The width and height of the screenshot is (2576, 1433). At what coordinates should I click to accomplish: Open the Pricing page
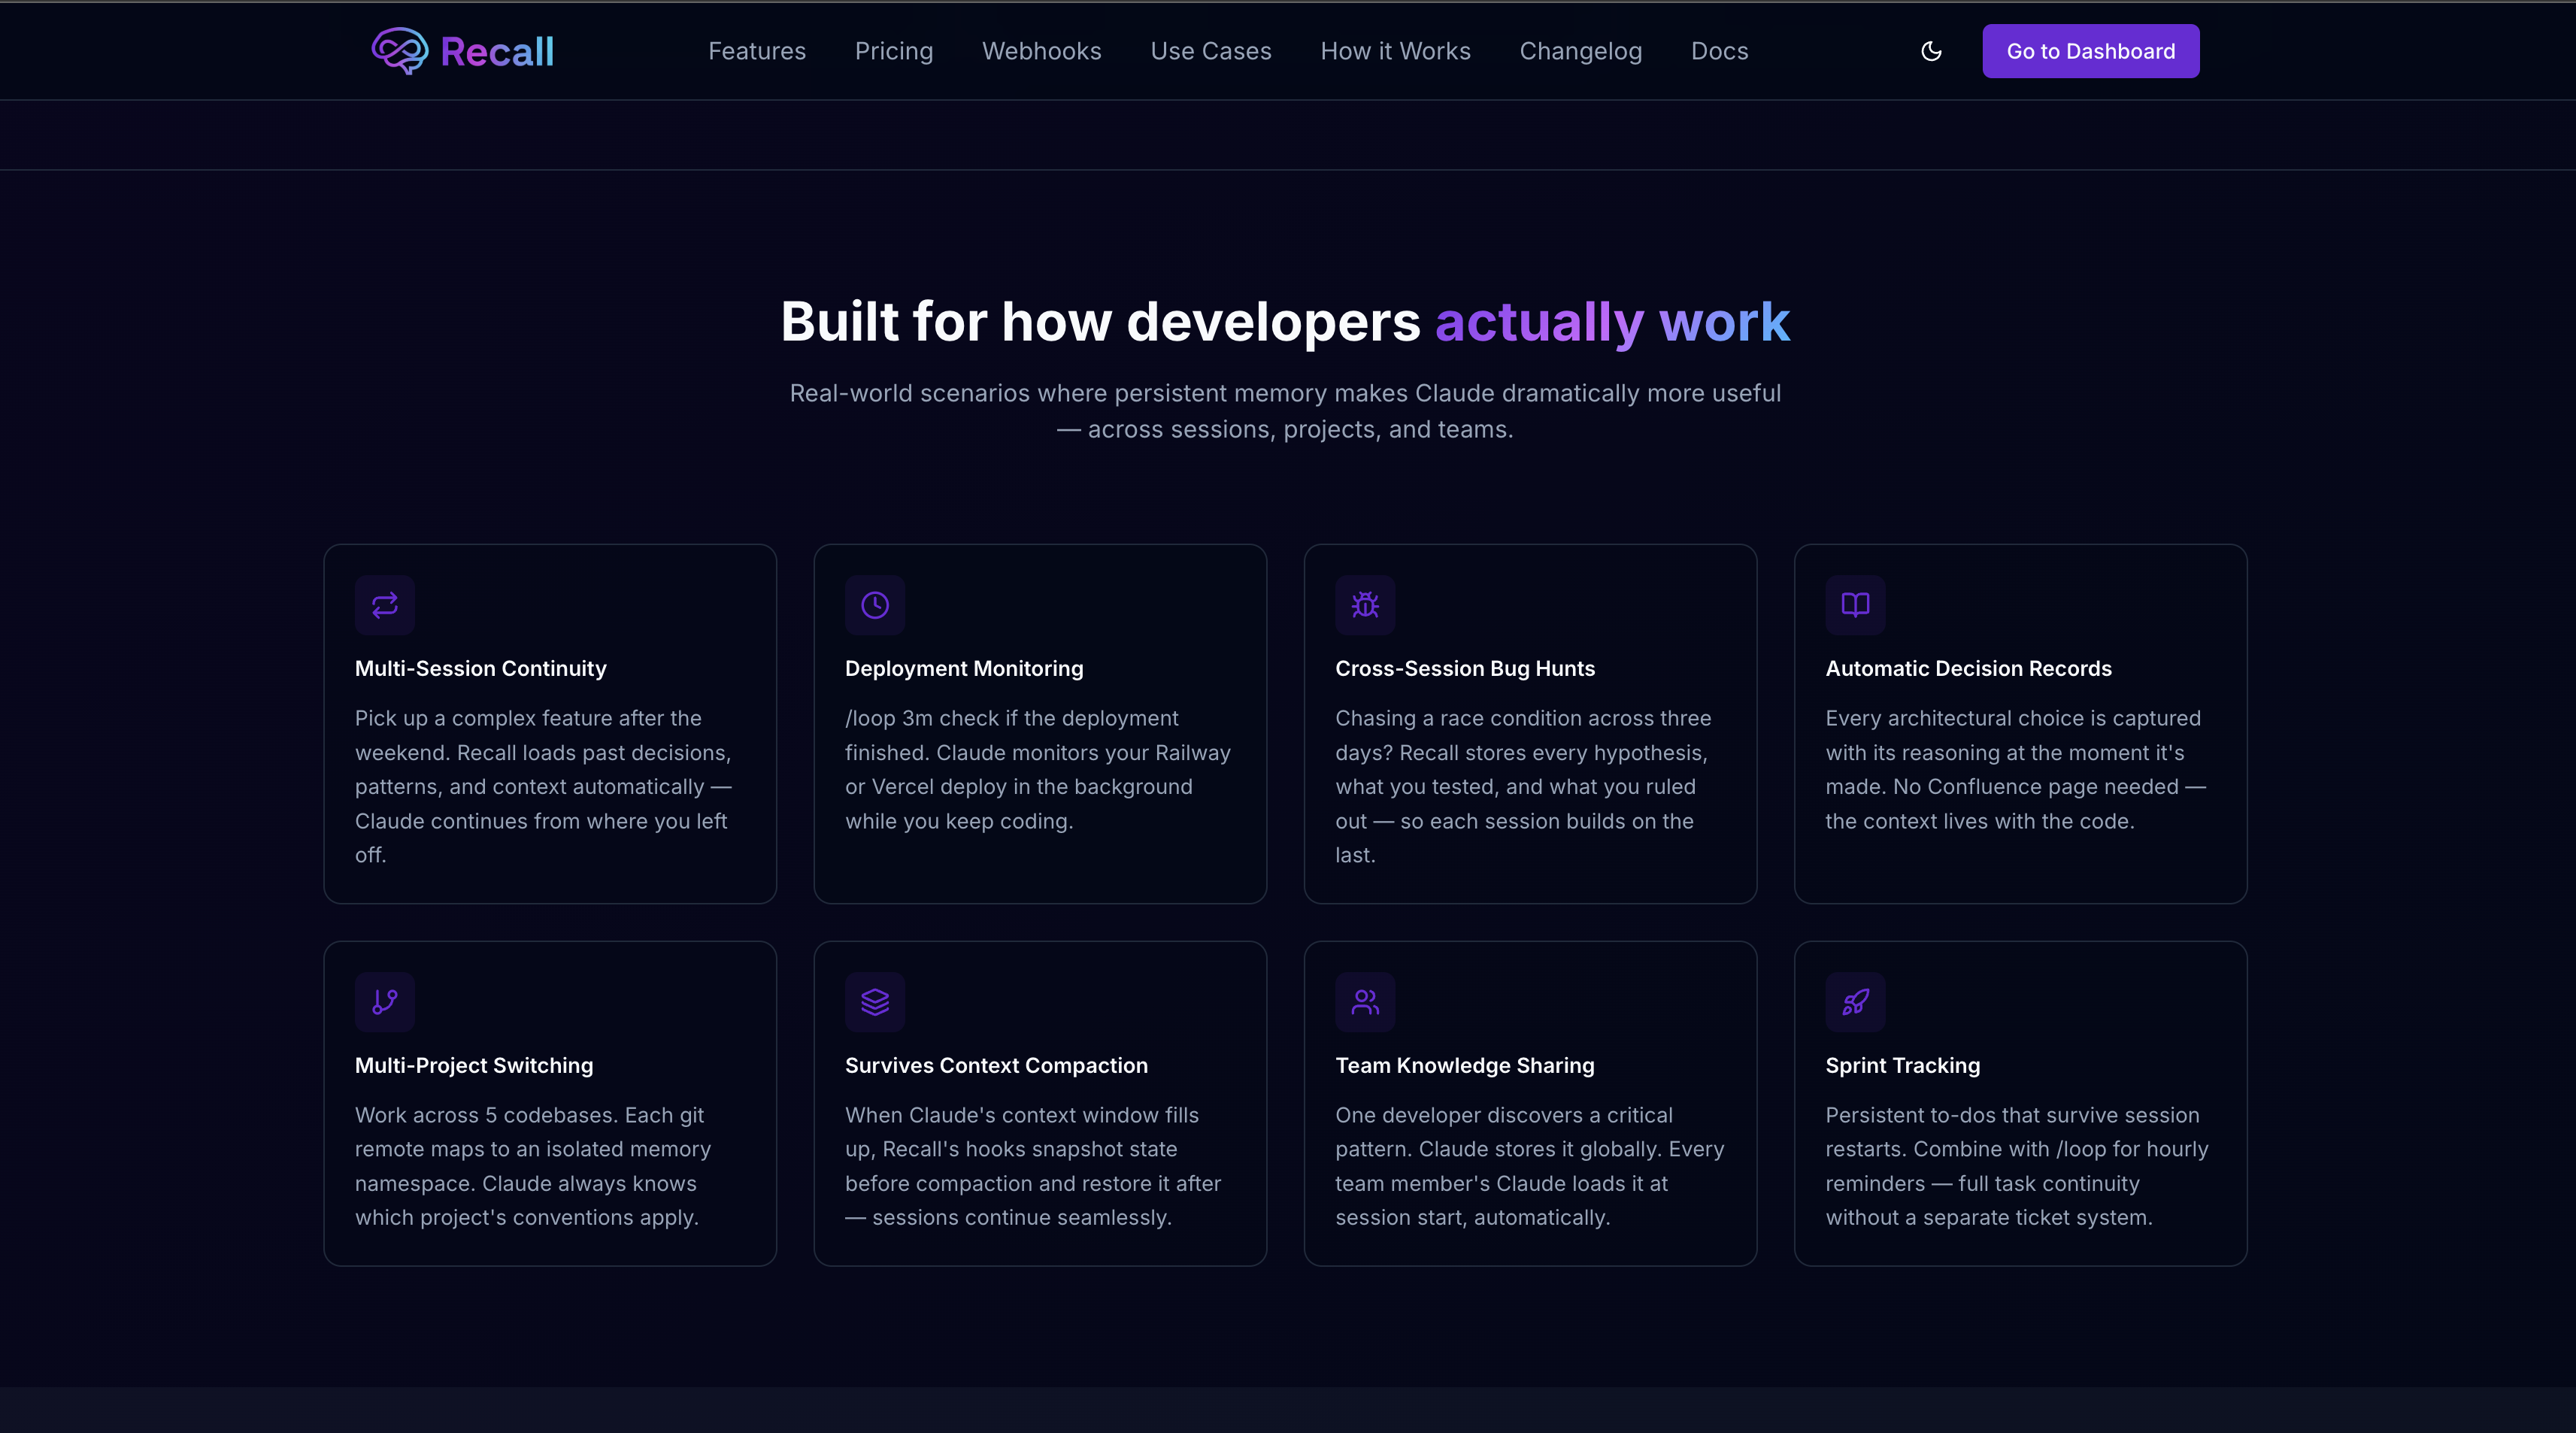click(894, 51)
